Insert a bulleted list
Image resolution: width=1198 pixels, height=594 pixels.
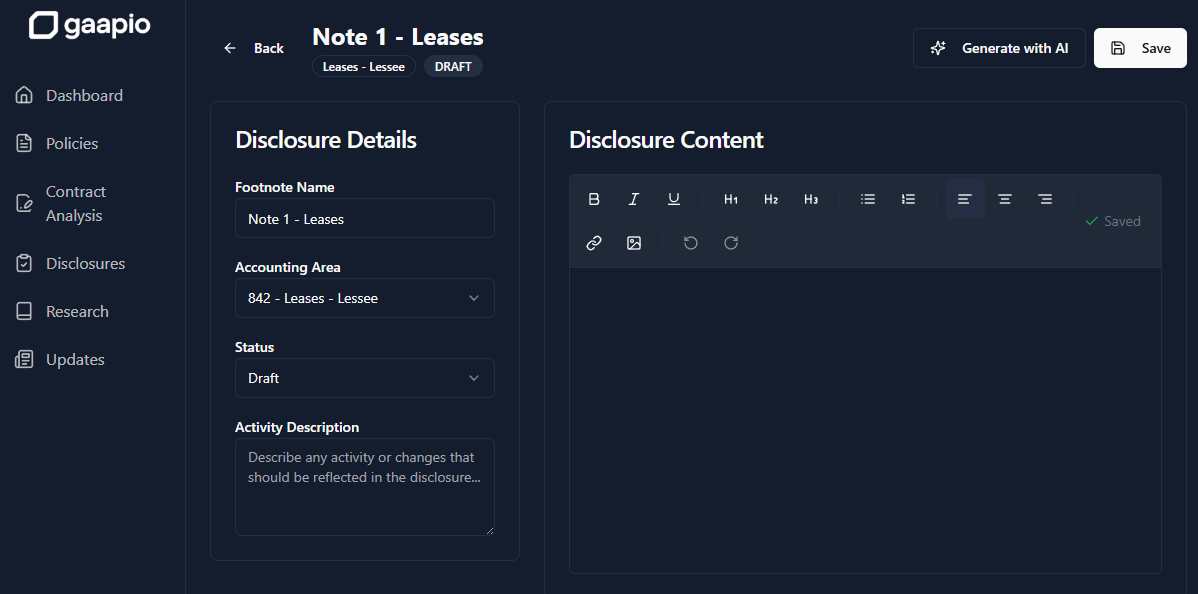868,199
